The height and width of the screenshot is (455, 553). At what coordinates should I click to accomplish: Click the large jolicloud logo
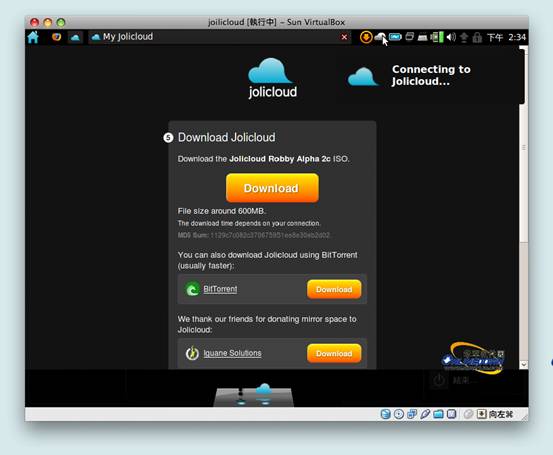[272, 78]
